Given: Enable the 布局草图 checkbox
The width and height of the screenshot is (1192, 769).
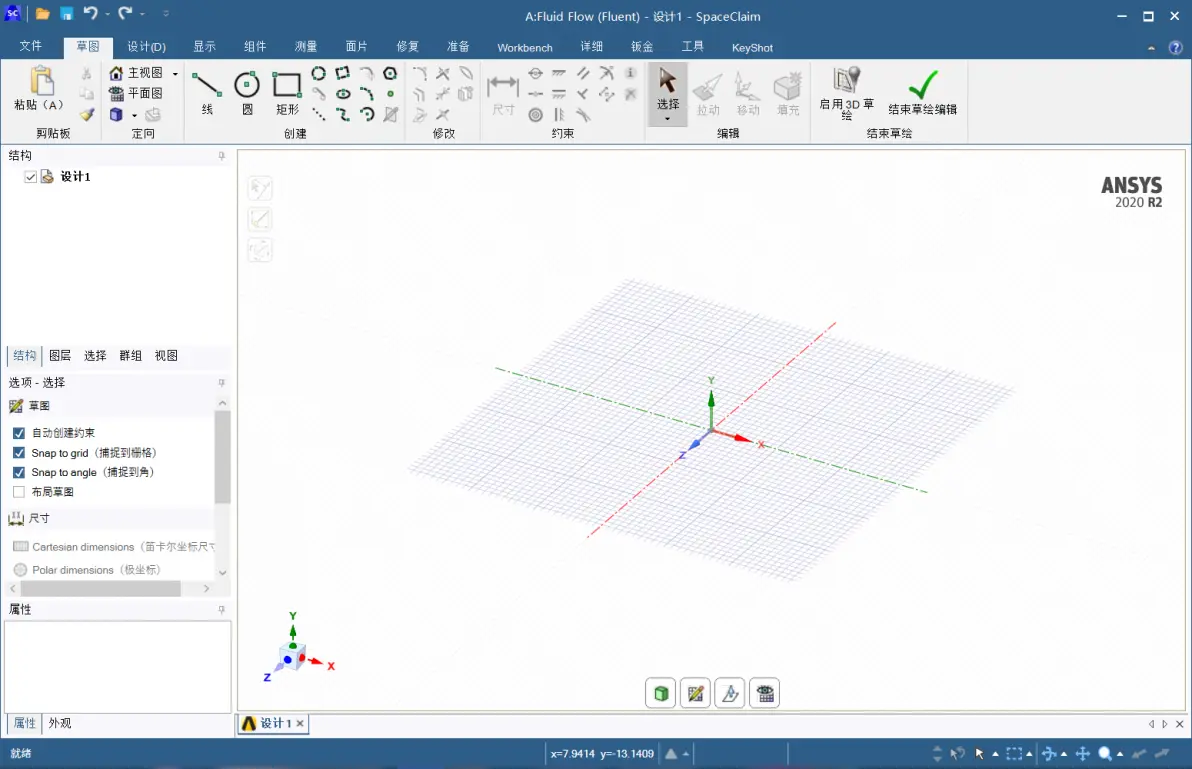Looking at the screenshot, I should coord(19,492).
